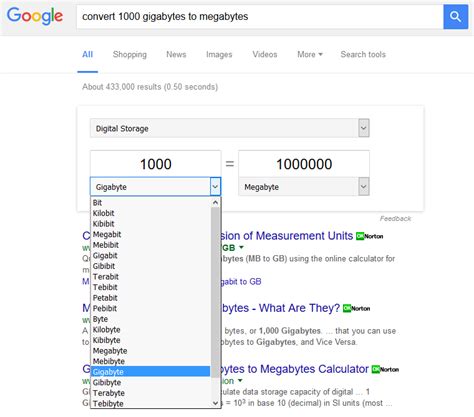Screen dimensions: 474x417
Task: Select Gibibyte from the unit list
Action: click(151, 382)
